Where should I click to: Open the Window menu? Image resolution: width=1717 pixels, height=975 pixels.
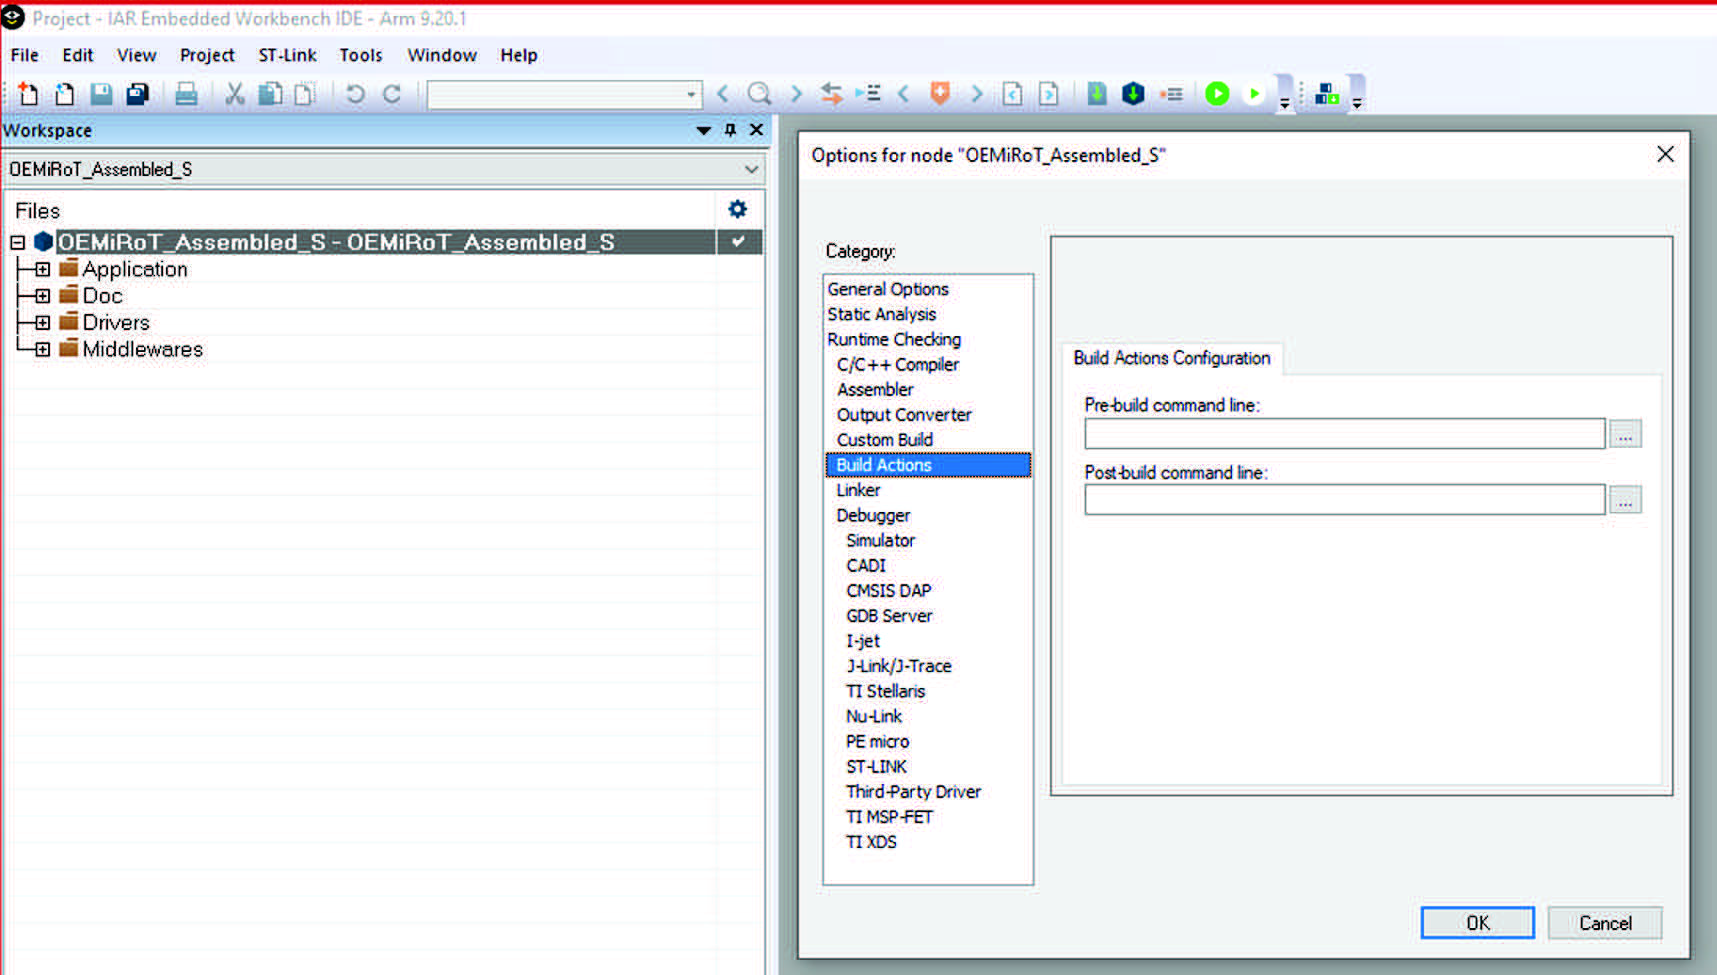click(x=442, y=55)
